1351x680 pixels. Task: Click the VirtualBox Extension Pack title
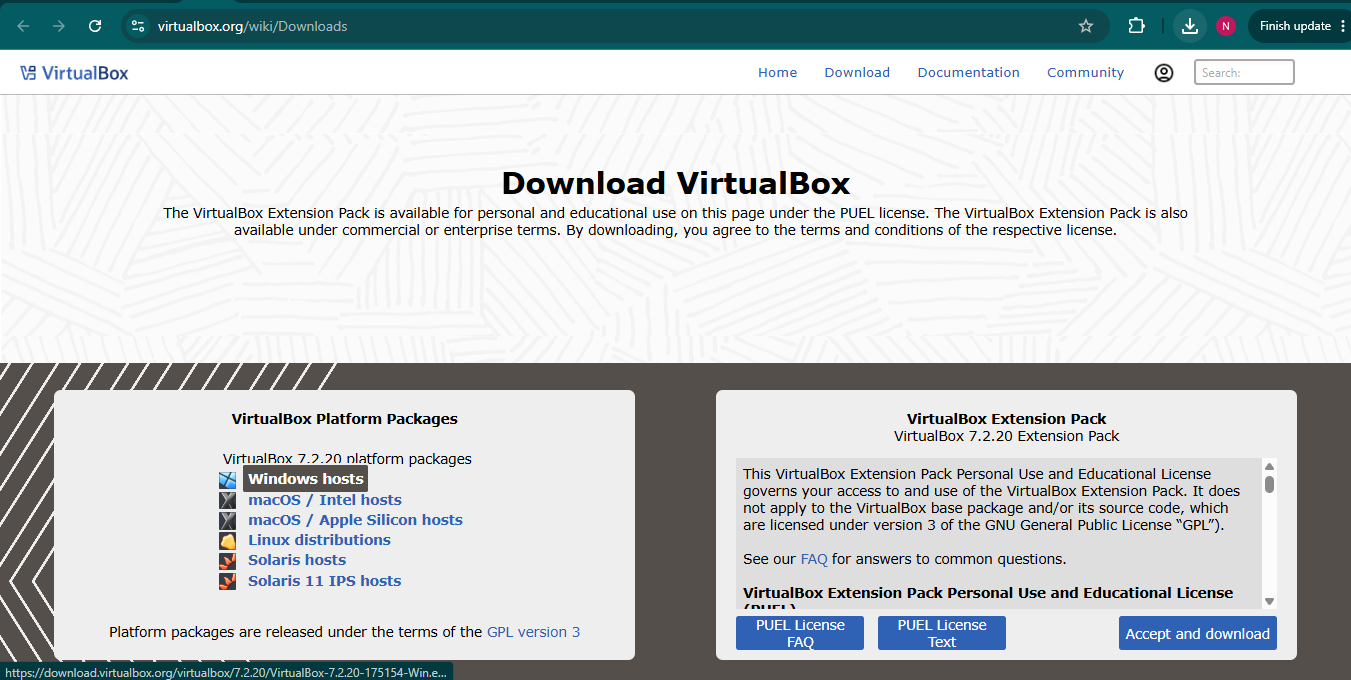pyautogui.click(x=1007, y=419)
